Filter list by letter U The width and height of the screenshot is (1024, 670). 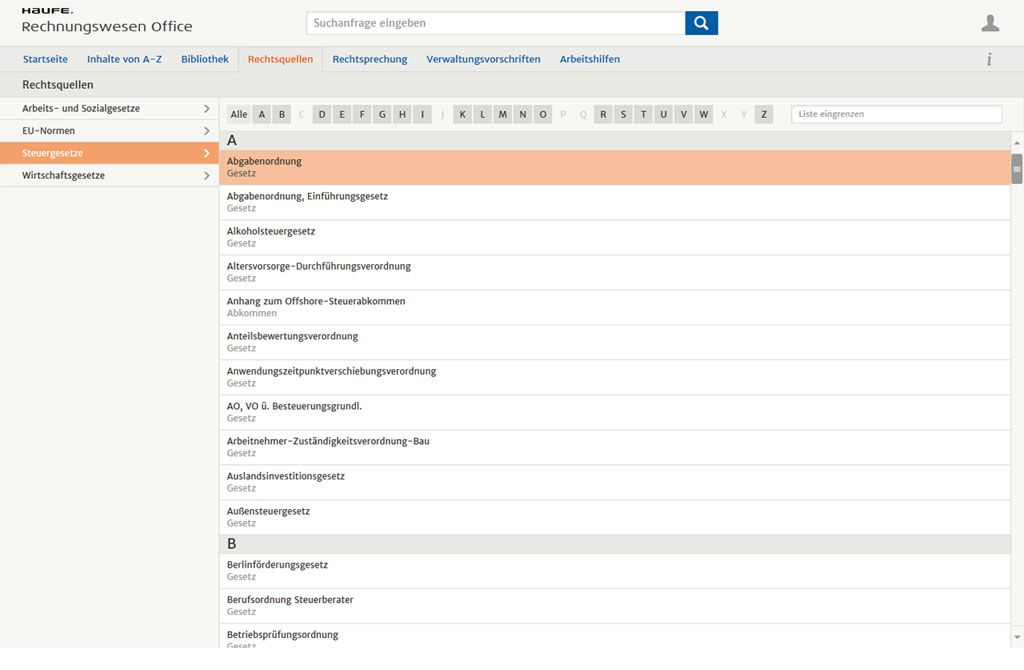pos(664,114)
